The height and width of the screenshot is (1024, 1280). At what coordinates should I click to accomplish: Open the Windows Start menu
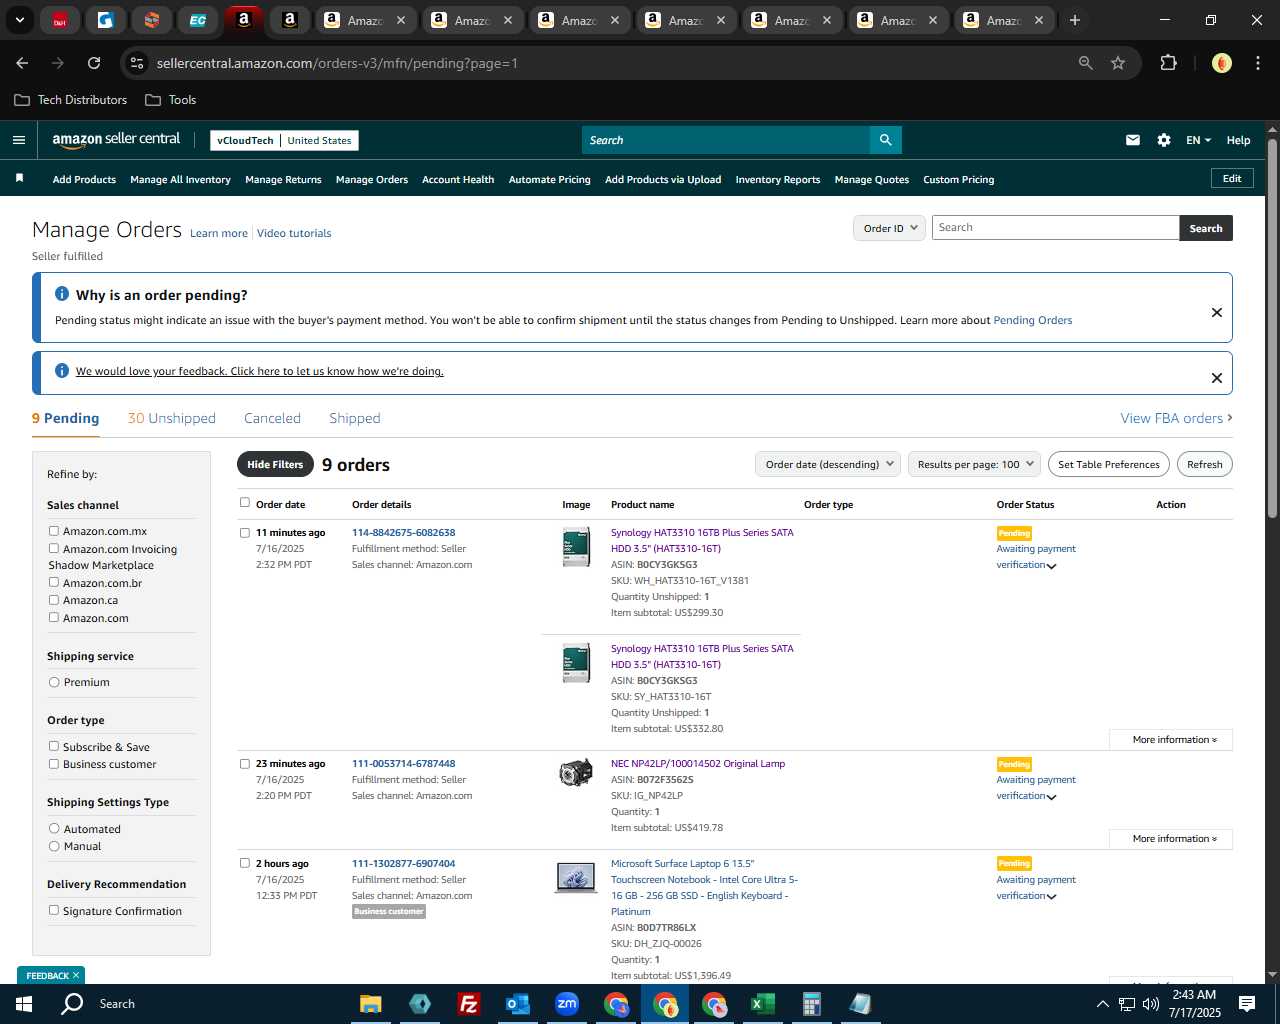24,1004
